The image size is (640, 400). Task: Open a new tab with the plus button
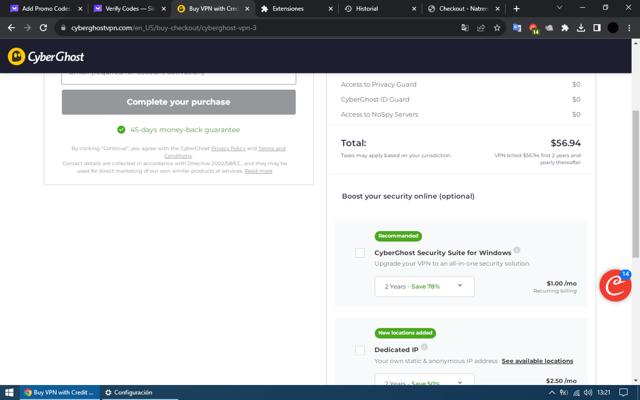[x=516, y=9]
